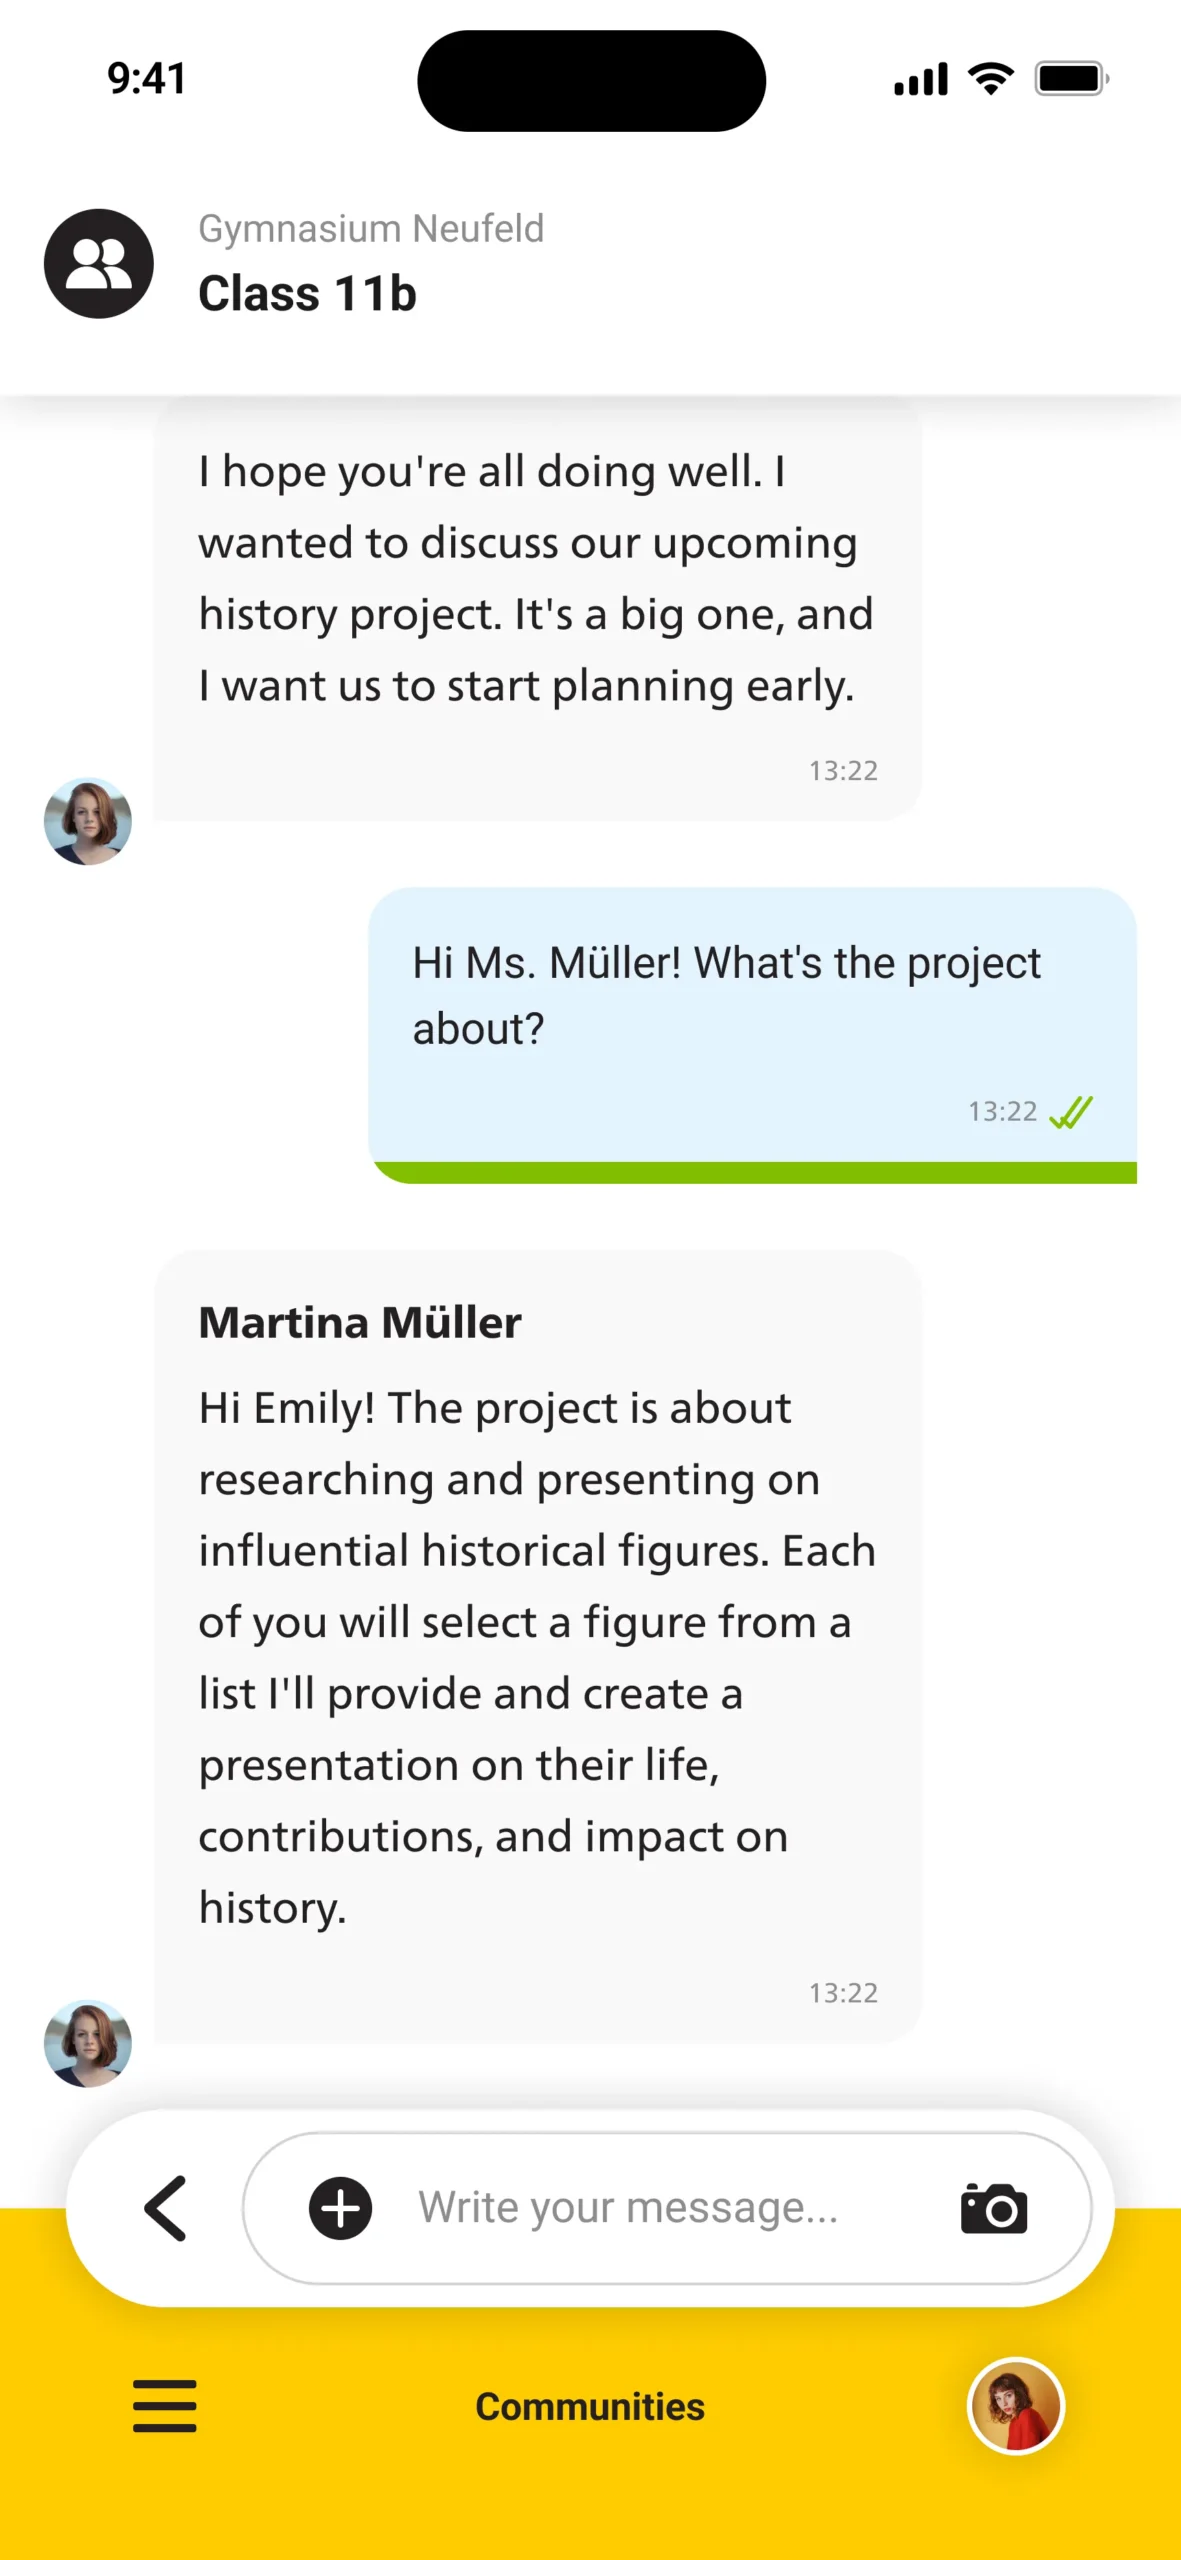Select the "Martina Müller" sender name
This screenshot has height=2560, width=1181.
point(360,1322)
